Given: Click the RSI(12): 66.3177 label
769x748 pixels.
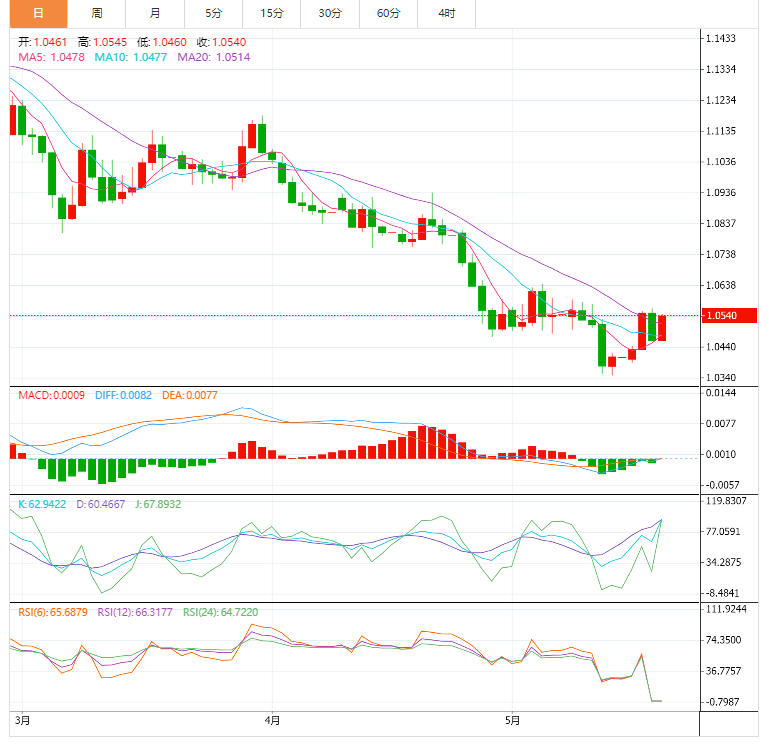Looking at the screenshot, I should click(135, 612).
